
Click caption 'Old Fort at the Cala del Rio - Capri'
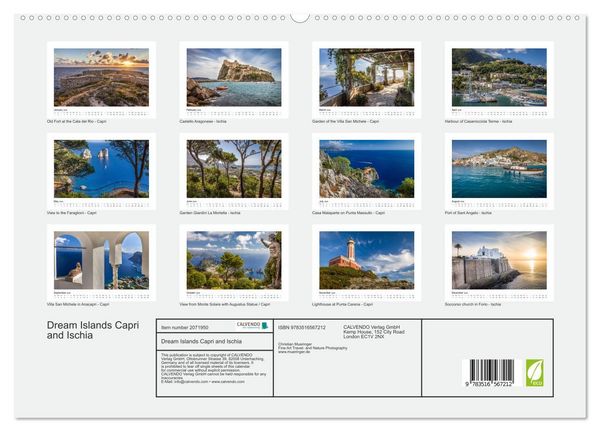point(77,121)
